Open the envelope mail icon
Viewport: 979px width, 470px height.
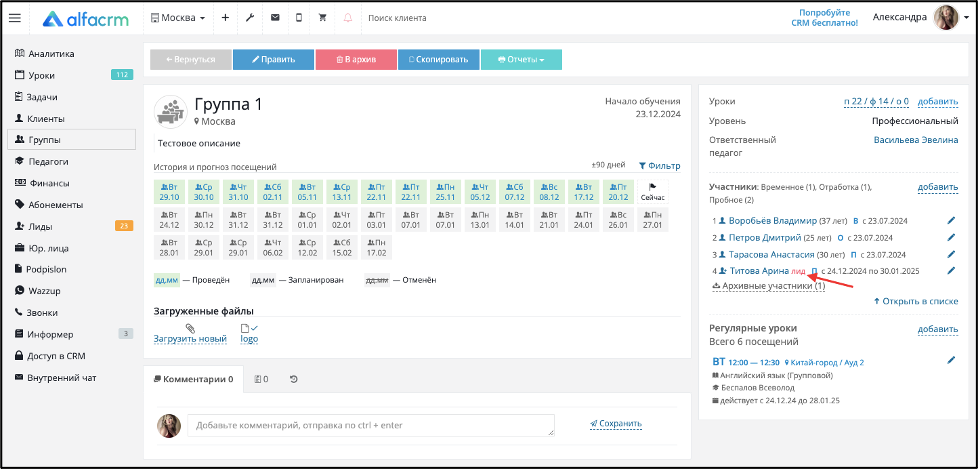point(275,18)
